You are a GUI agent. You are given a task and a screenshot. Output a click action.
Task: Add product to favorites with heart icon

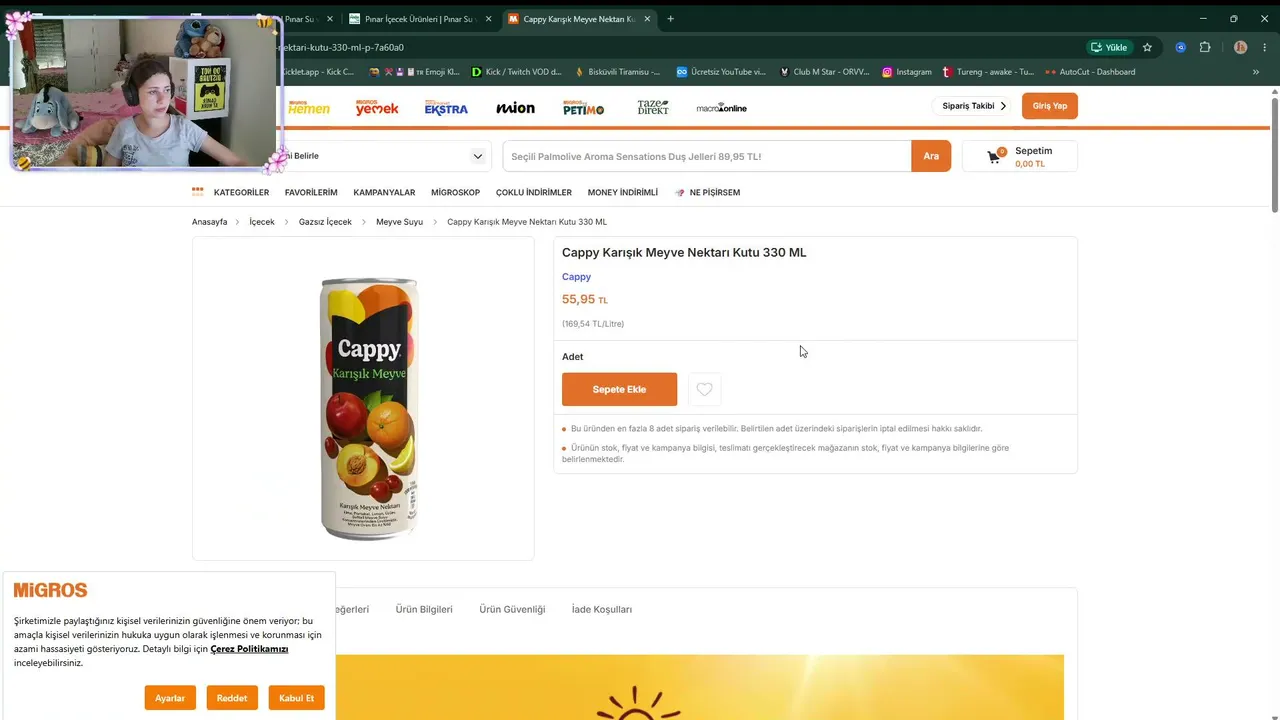click(x=704, y=389)
